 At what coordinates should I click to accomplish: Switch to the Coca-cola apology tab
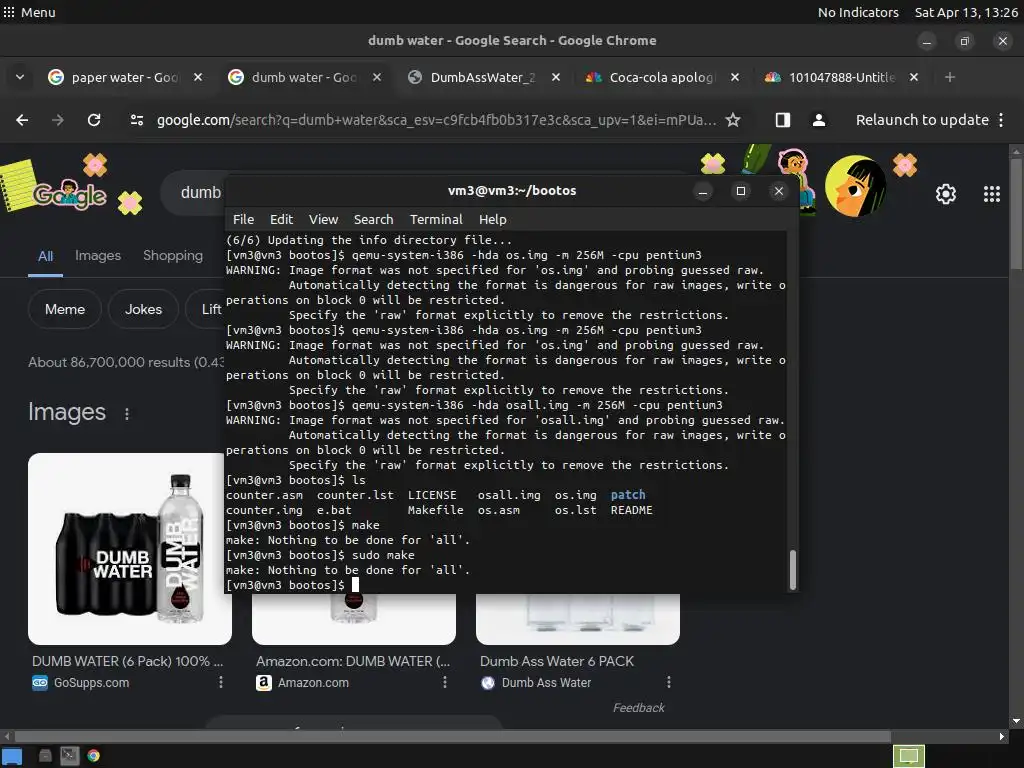(661, 77)
